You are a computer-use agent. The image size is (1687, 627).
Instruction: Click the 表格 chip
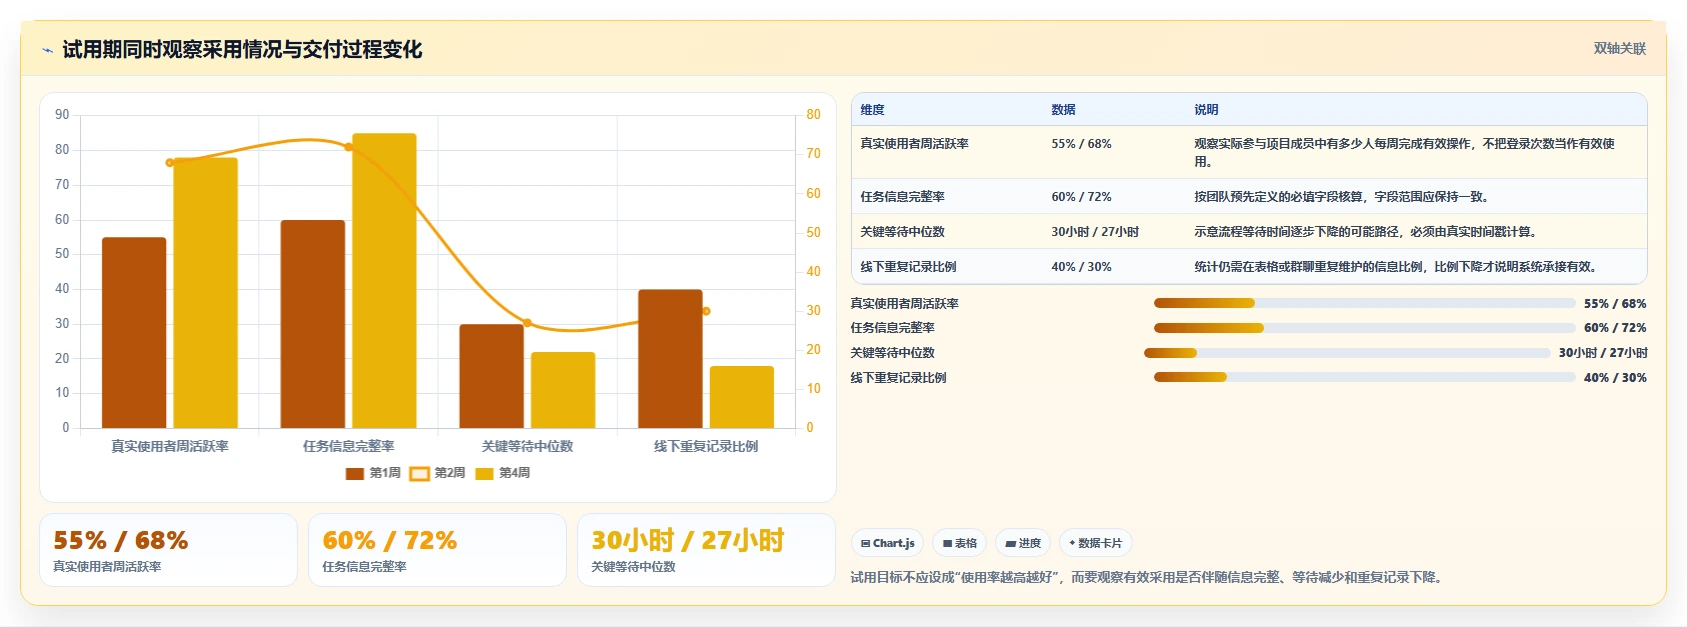(x=959, y=543)
